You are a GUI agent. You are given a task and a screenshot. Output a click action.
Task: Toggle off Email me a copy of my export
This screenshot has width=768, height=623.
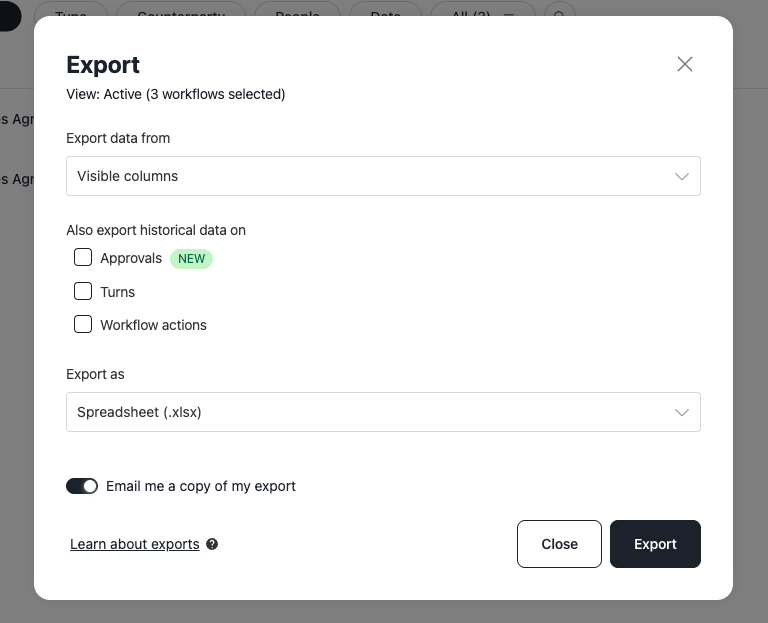pos(82,486)
